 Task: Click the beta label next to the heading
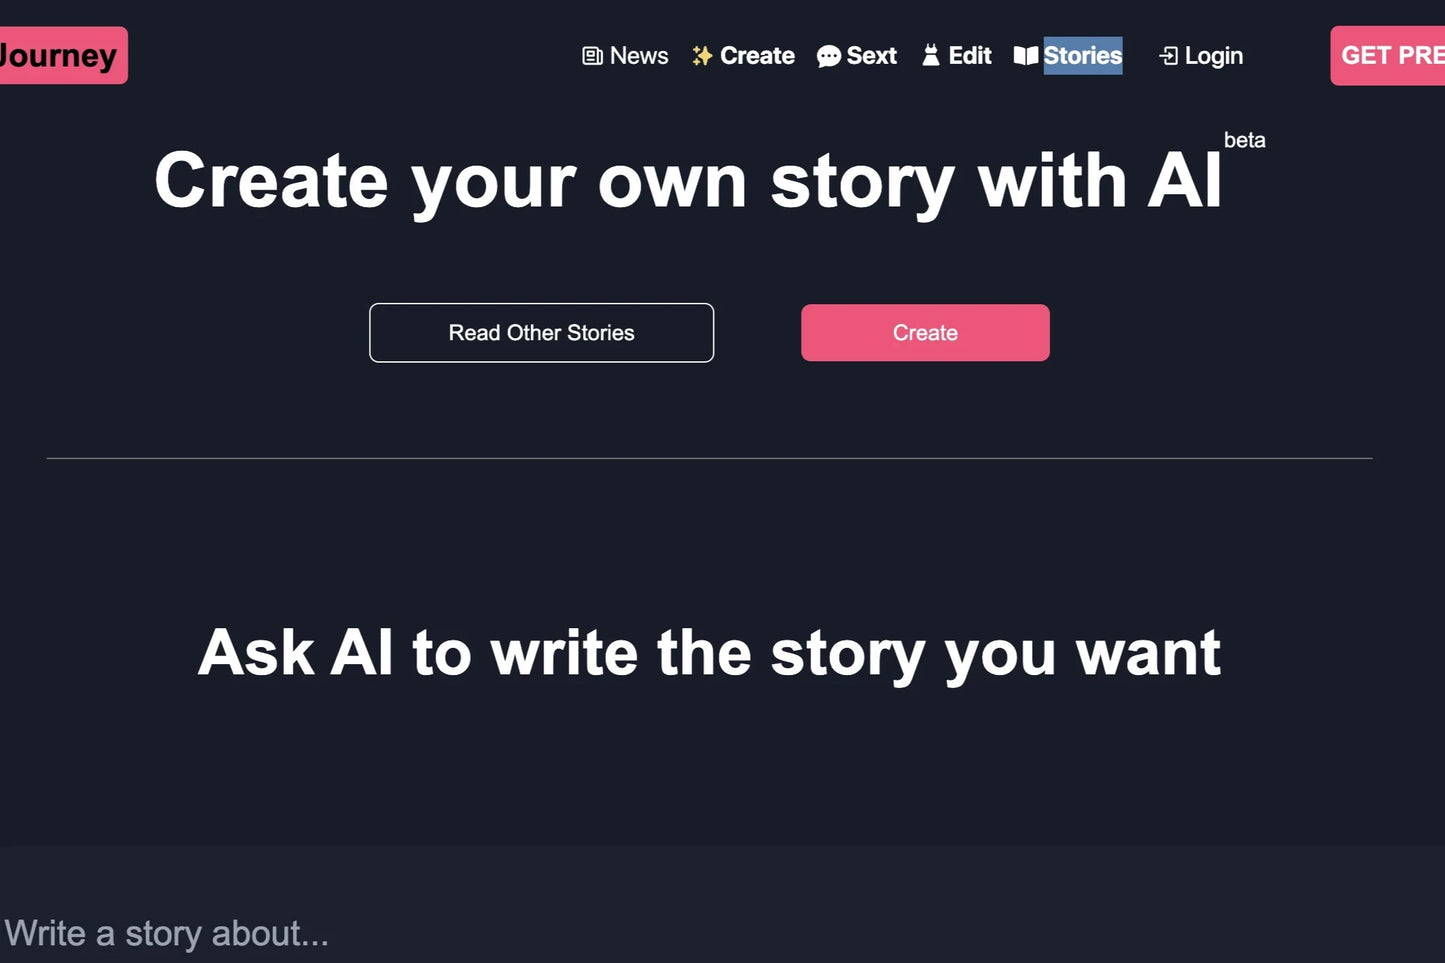pyautogui.click(x=1244, y=141)
